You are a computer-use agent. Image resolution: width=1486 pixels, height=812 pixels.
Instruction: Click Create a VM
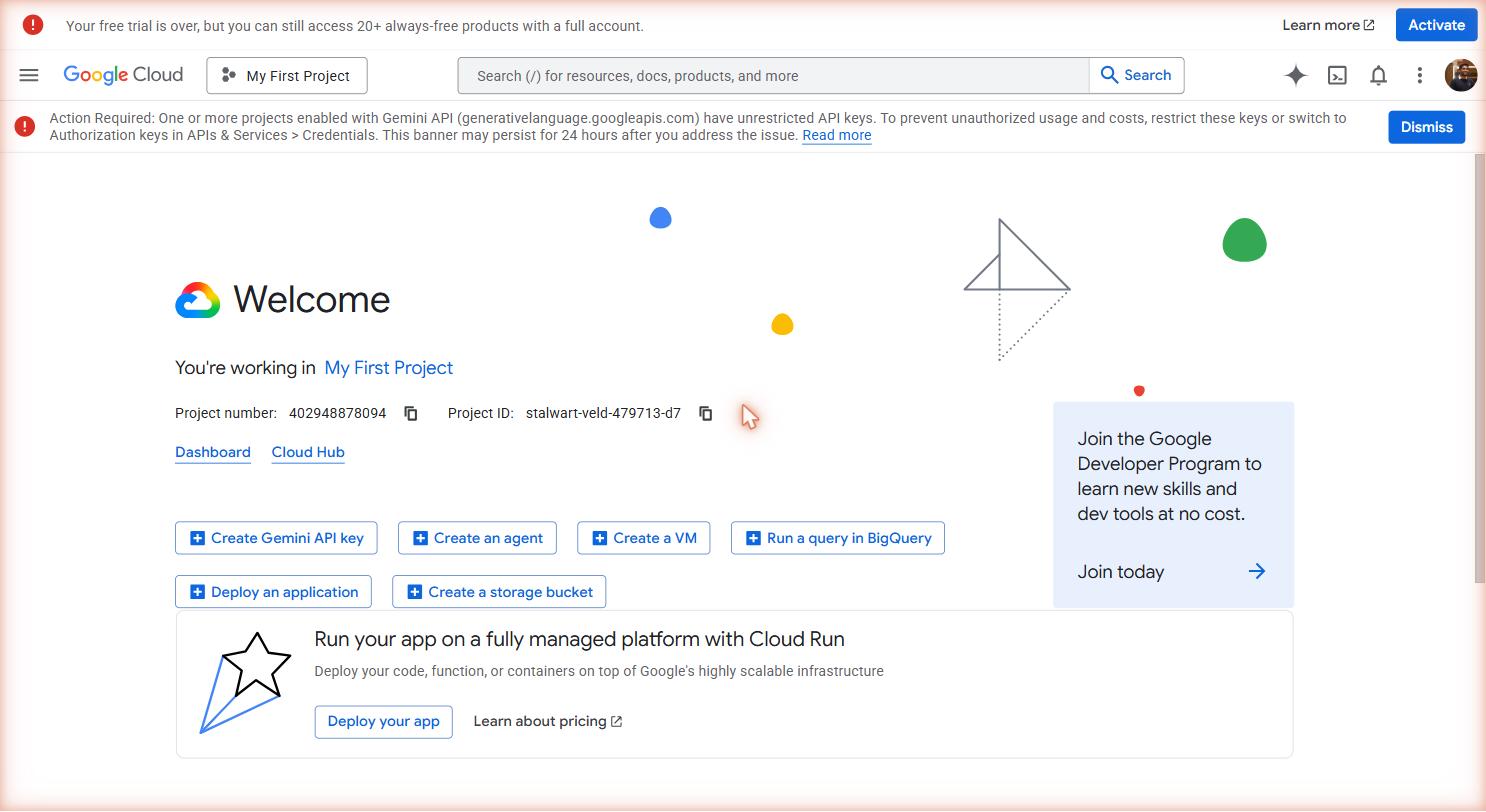pos(643,538)
